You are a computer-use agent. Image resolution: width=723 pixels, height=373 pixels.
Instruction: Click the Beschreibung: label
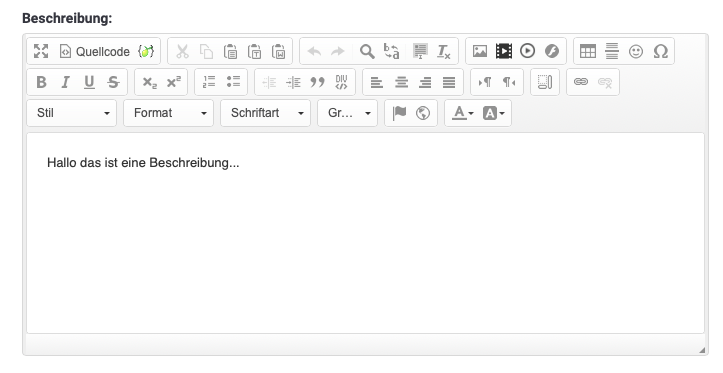[x=67, y=18]
